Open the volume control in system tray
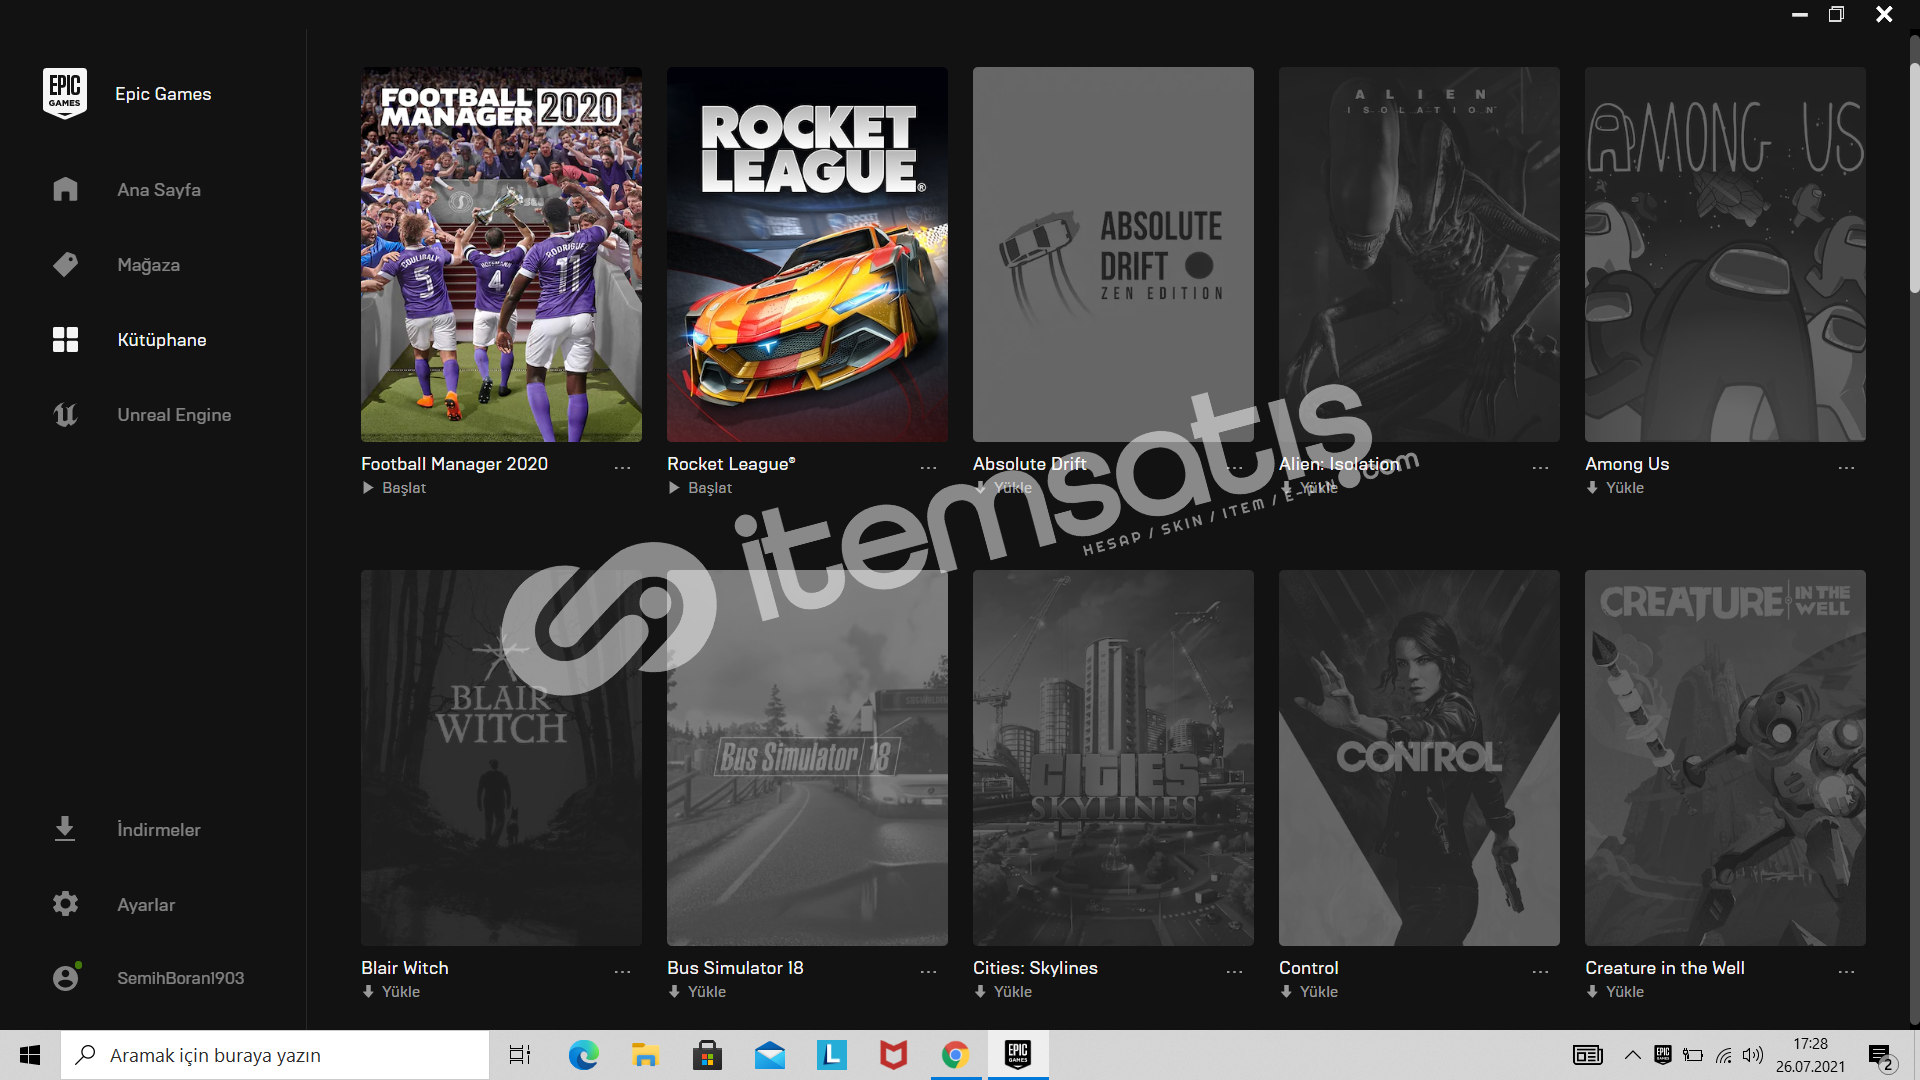The height and width of the screenshot is (1080, 1920). click(x=1753, y=1055)
